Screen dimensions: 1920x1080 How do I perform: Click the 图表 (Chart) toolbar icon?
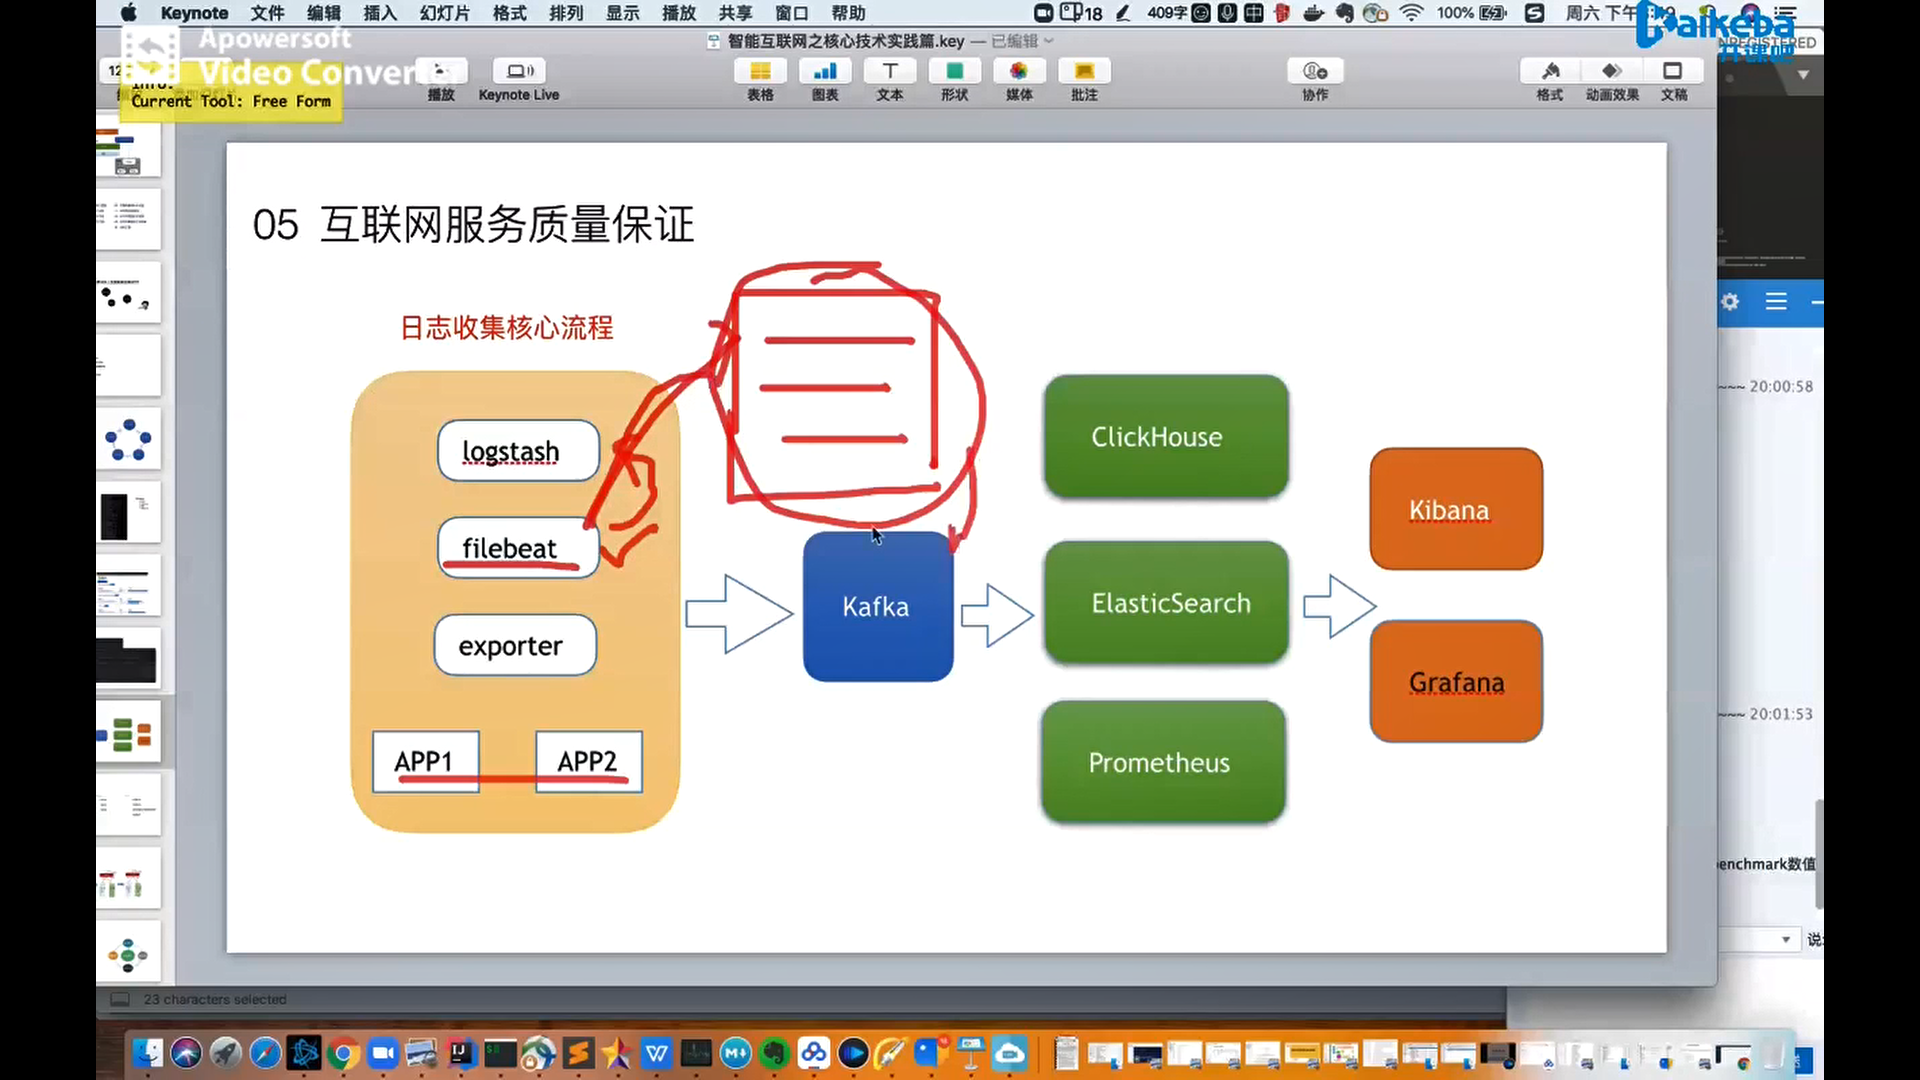coord(825,72)
